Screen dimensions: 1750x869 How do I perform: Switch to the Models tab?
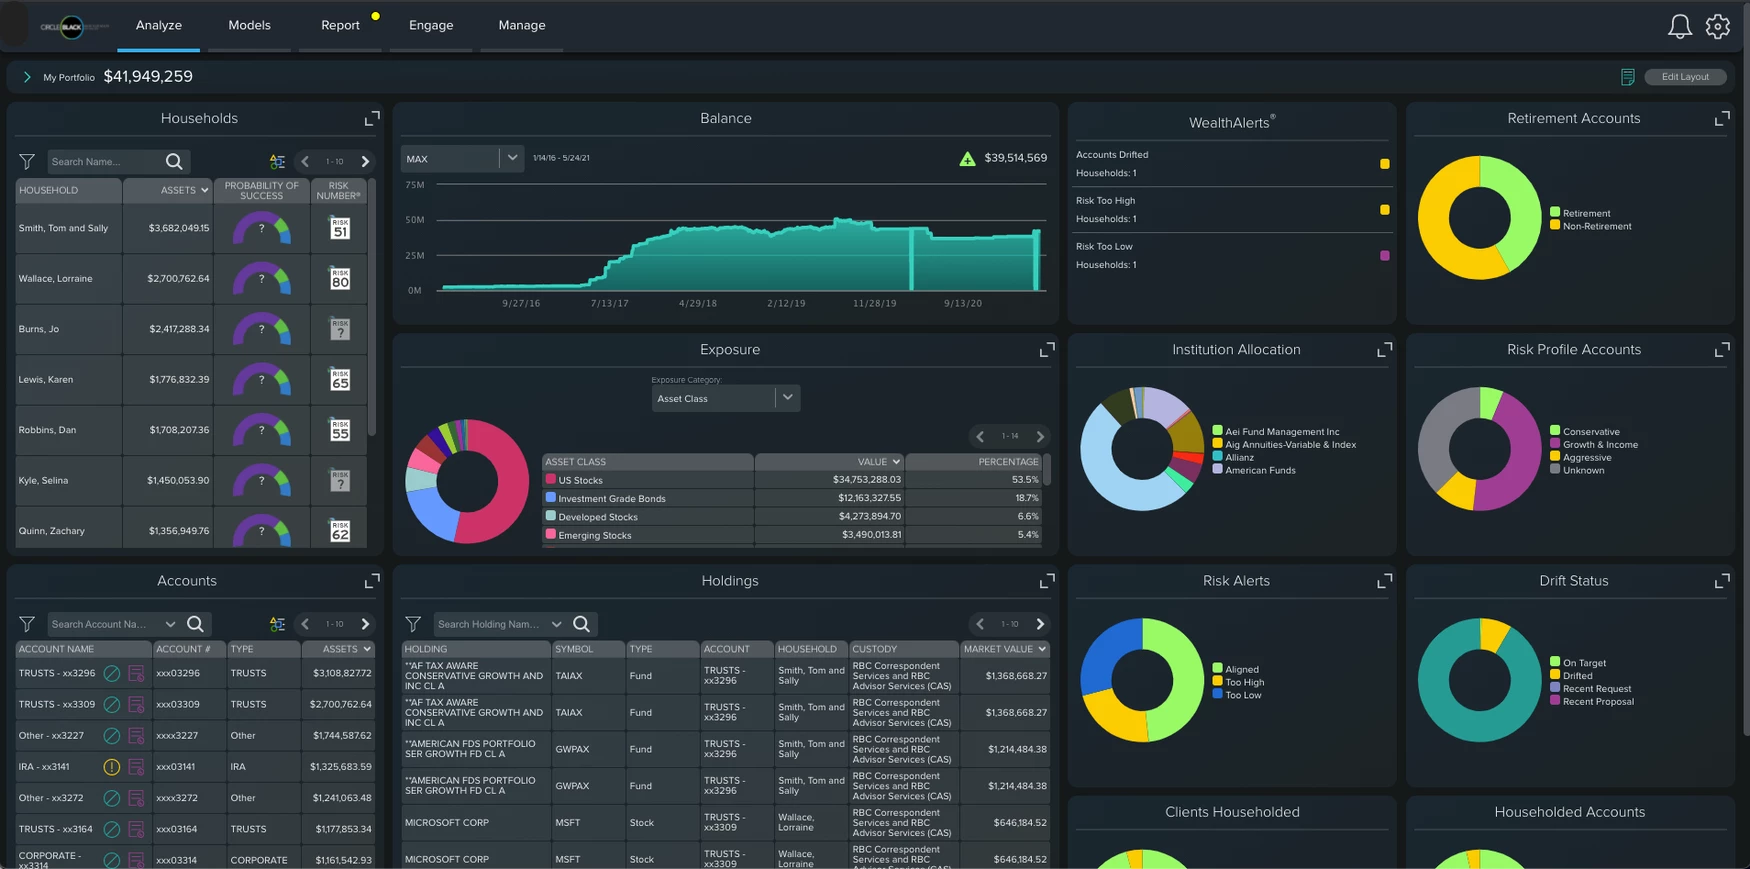click(x=249, y=26)
